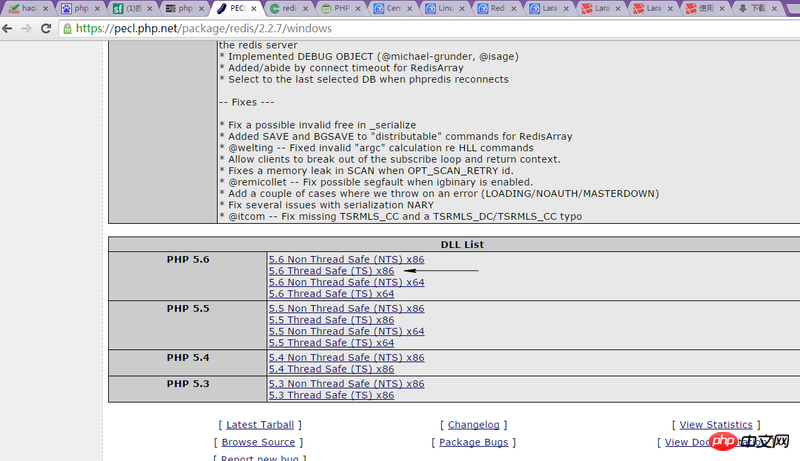Click the '-- Fixes ---' heading text
This screenshot has width=800, height=461.
(x=247, y=102)
